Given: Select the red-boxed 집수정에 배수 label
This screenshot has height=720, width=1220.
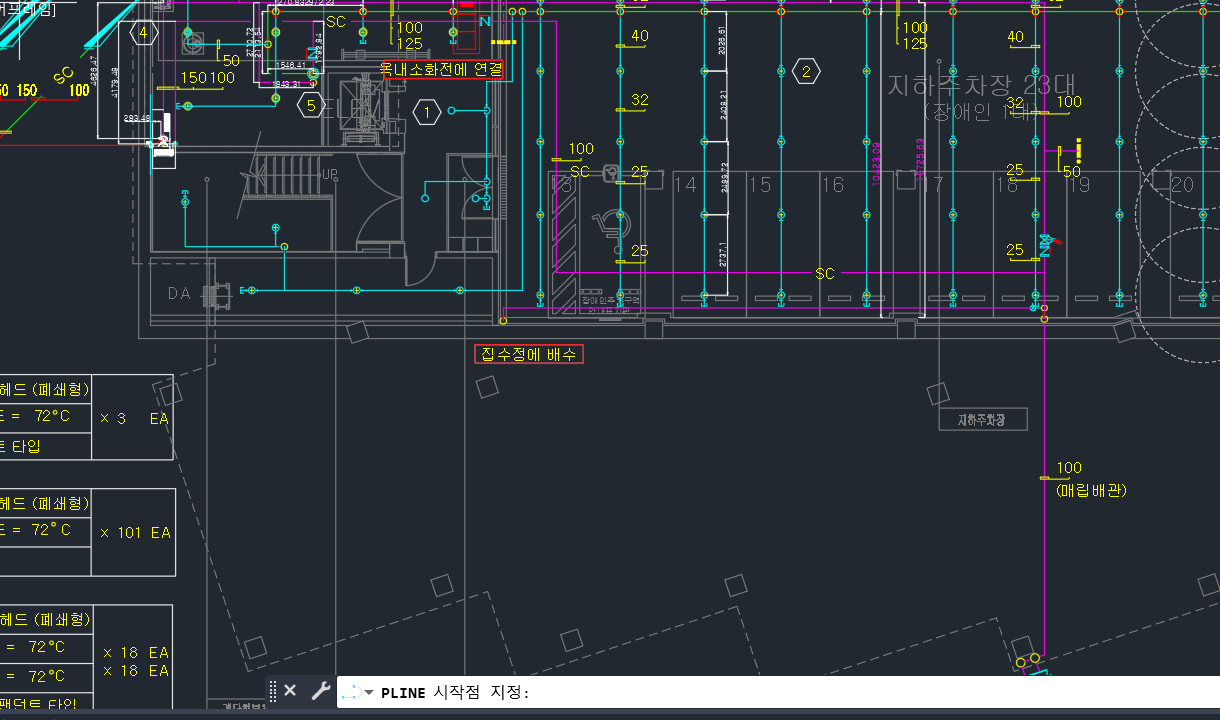Looking at the screenshot, I should (x=528, y=354).
